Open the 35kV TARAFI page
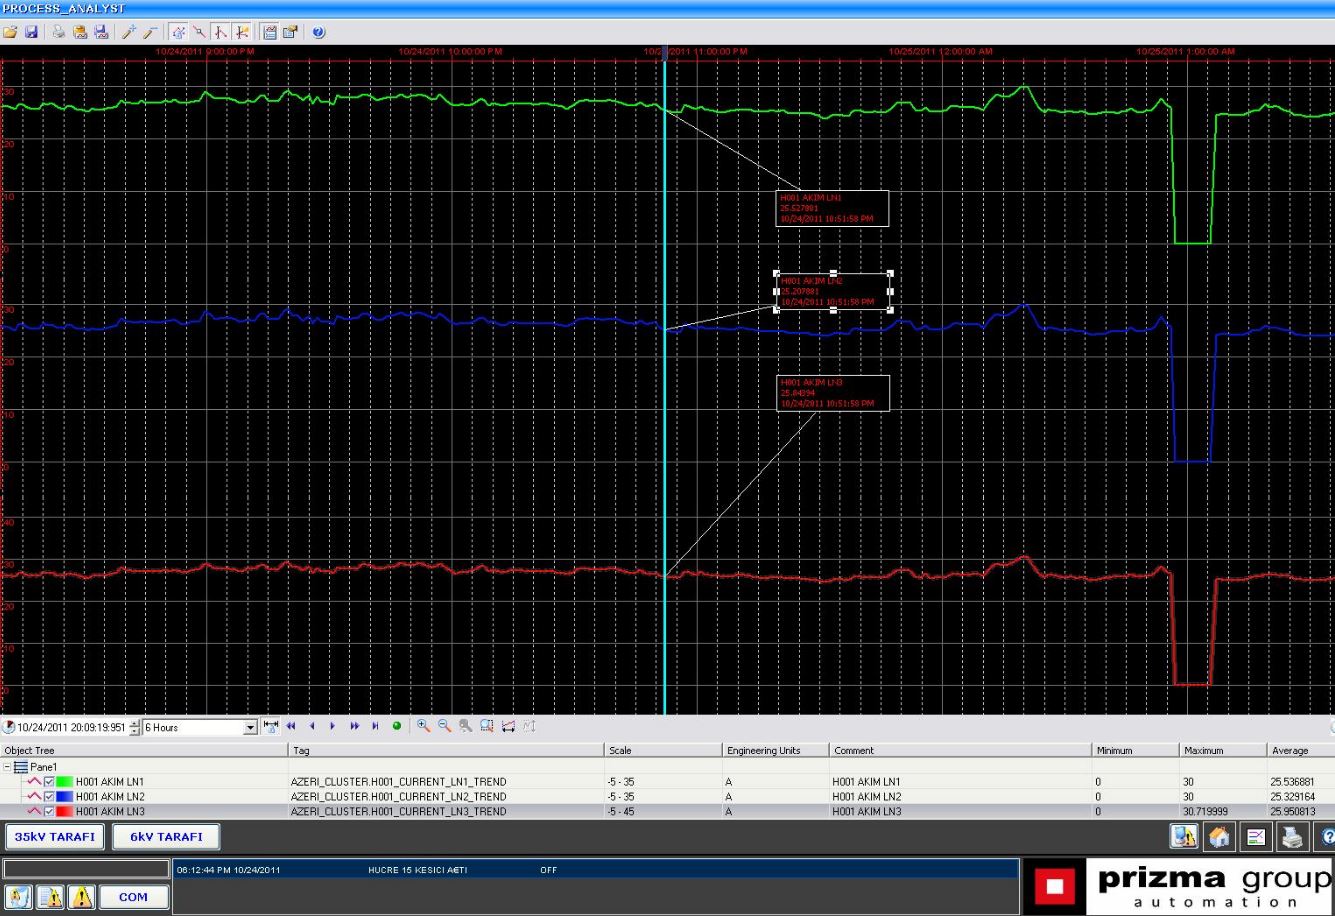Screen dimensions: 1335x916 point(54,837)
